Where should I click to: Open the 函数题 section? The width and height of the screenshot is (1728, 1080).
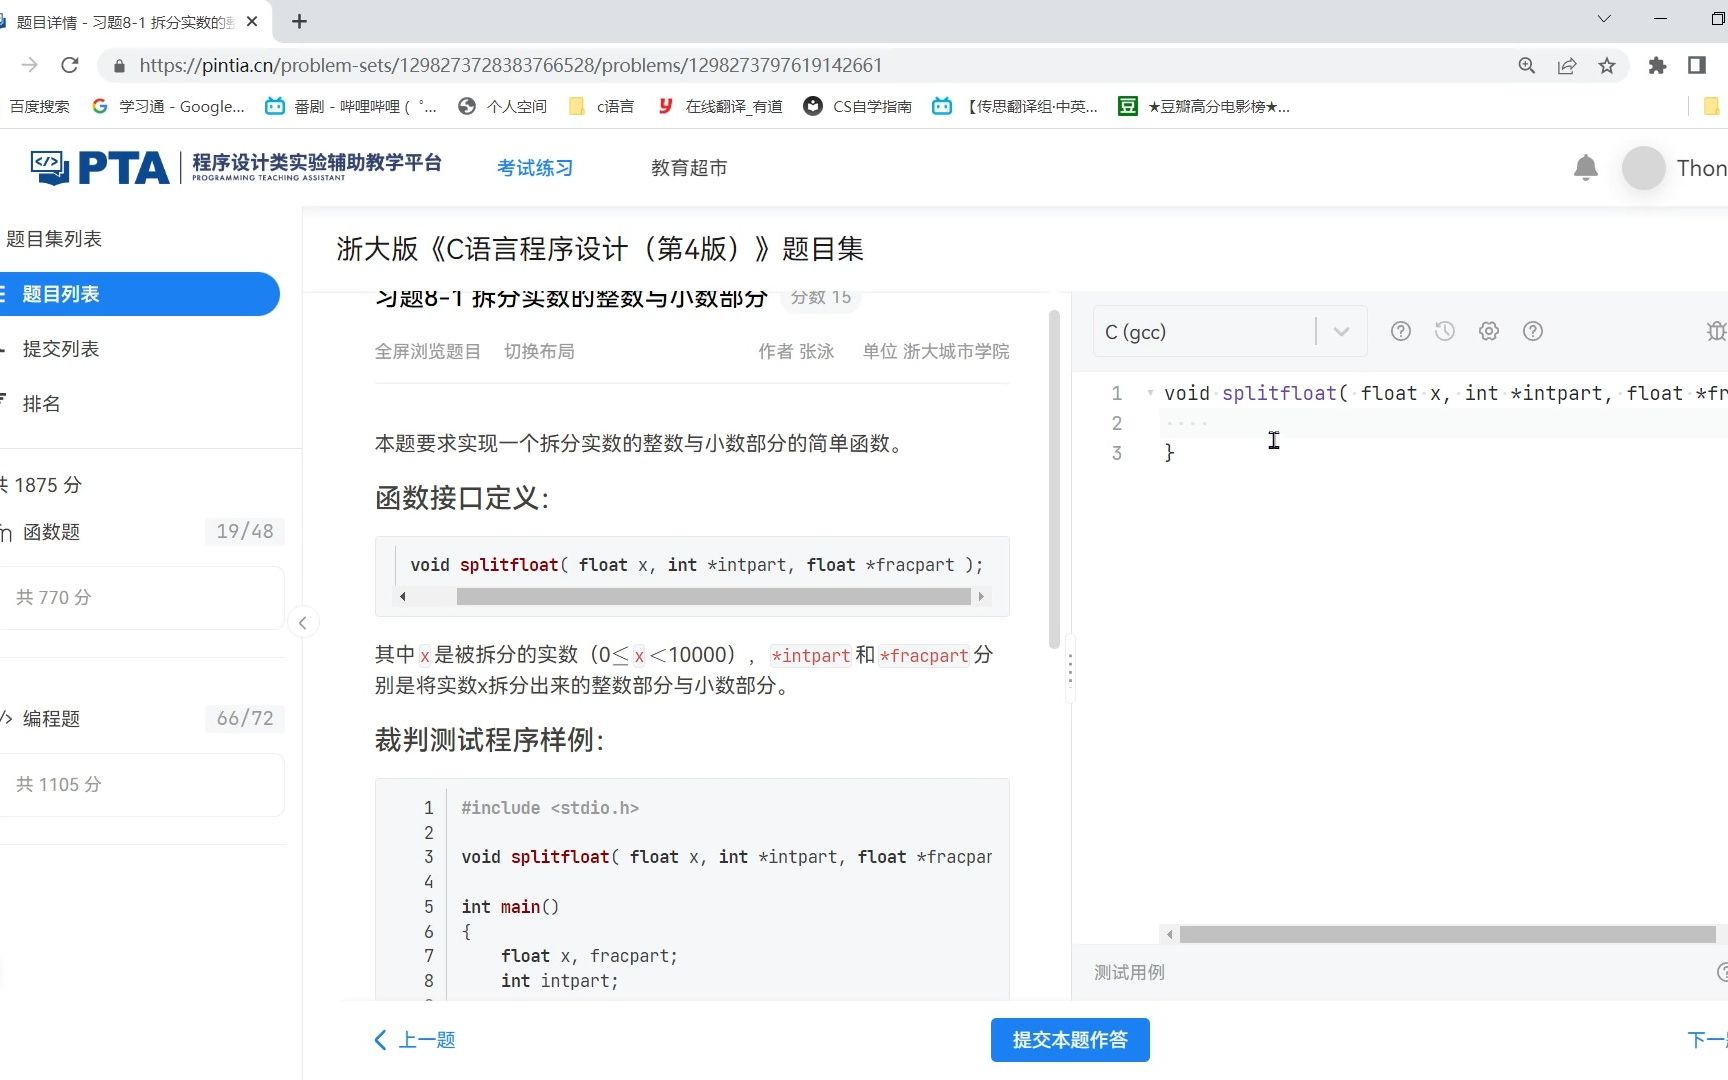(x=51, y=532)
